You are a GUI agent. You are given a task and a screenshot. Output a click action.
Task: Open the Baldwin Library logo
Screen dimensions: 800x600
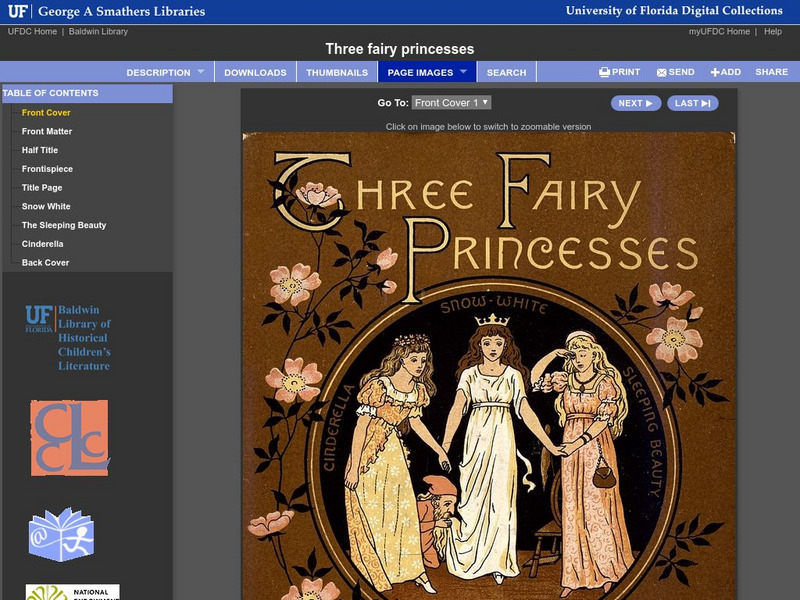click(68, 338)
